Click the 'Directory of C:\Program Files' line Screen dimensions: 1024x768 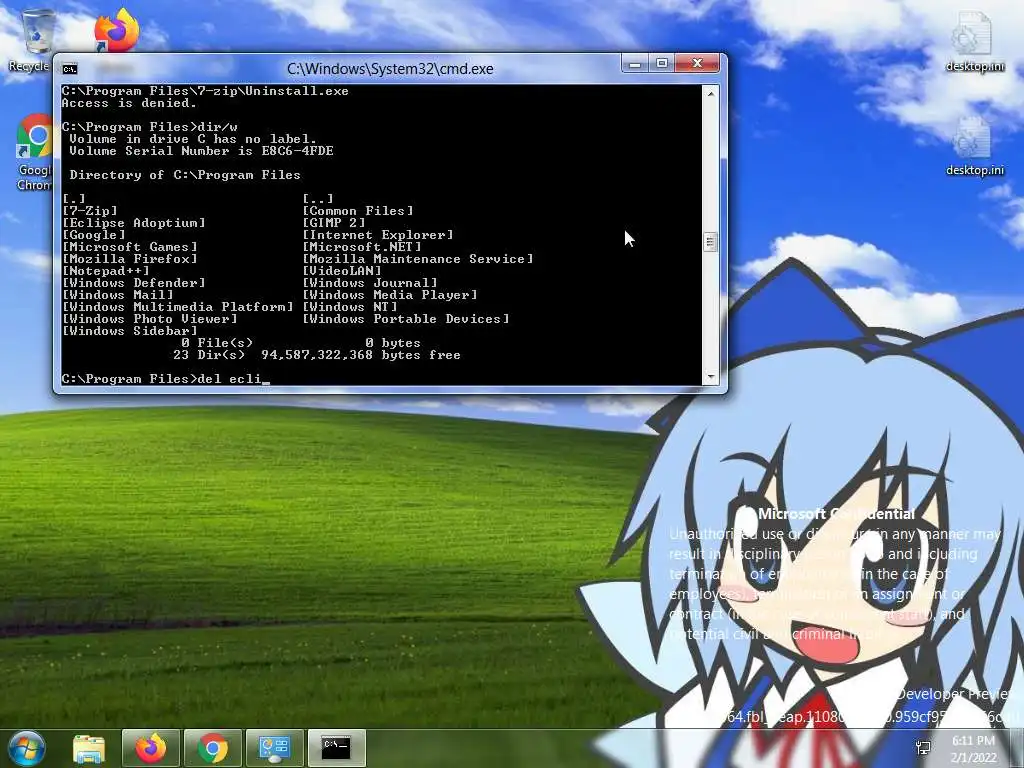185,175
